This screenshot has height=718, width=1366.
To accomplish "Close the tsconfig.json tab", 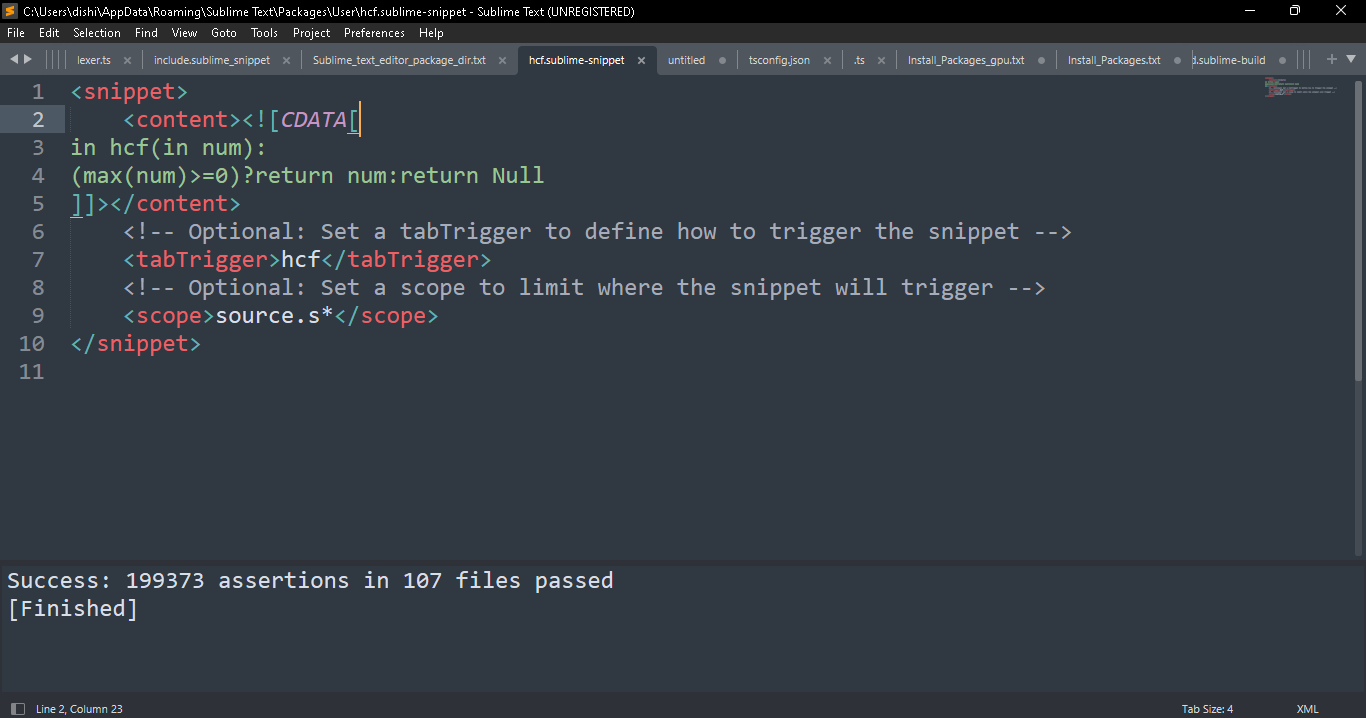I will point(827,60).
